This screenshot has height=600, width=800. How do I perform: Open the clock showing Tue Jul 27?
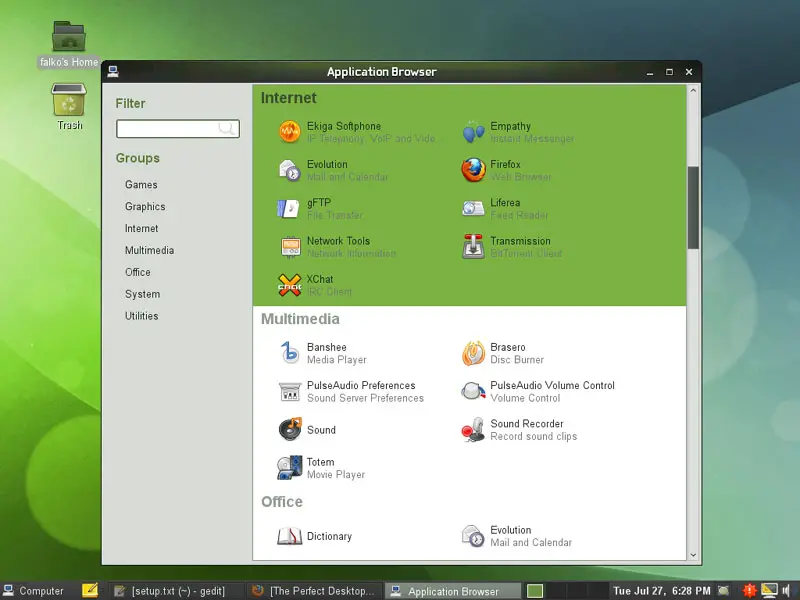tap(662, 591)
